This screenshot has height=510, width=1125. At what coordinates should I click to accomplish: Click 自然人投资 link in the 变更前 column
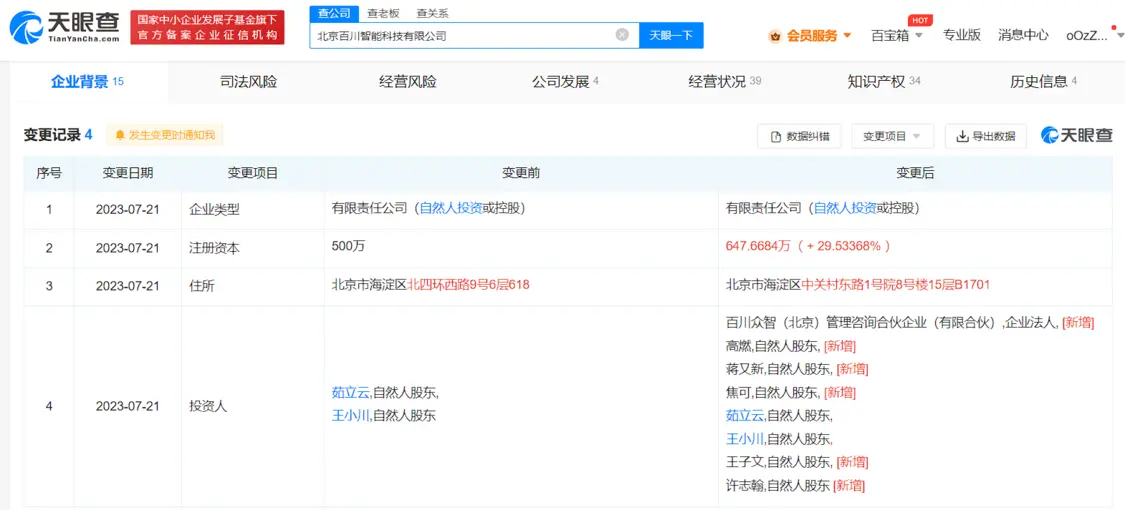[451, 209]
